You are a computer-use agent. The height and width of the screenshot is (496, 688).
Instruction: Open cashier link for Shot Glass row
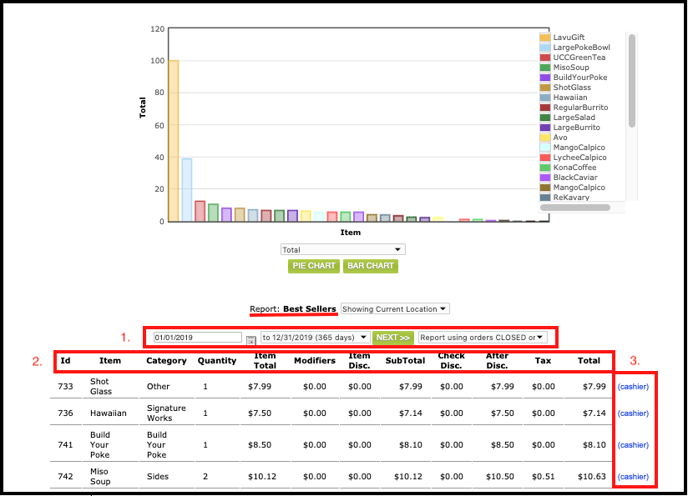(x=633, y=387)
